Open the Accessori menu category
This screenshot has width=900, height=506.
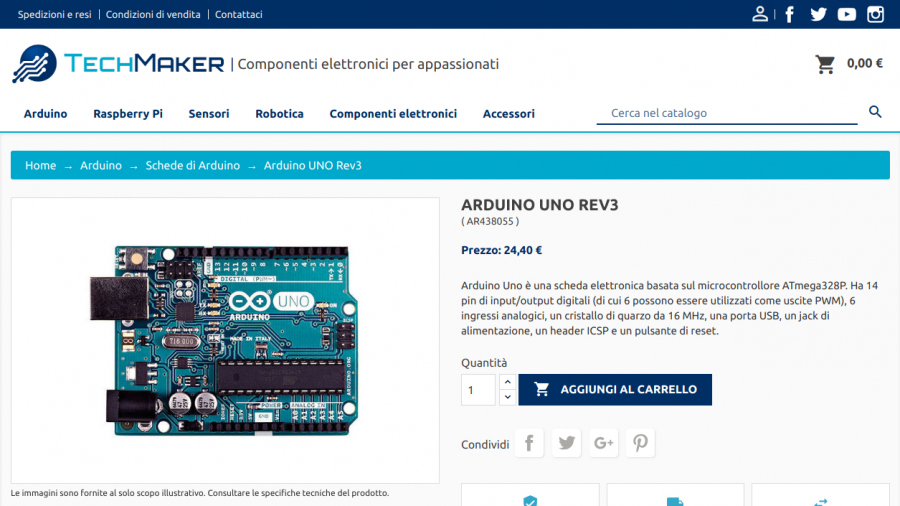click(x=509, y=114)
